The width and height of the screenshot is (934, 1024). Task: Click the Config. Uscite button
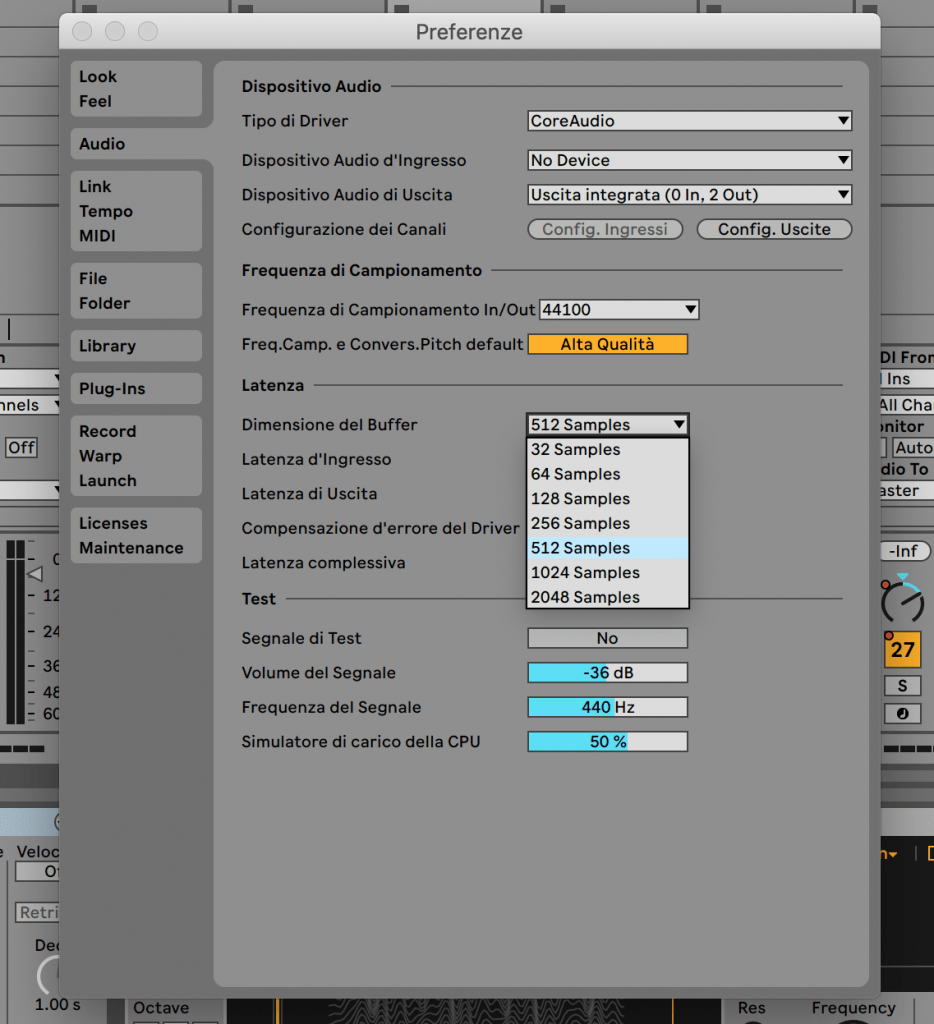[774, 229]
